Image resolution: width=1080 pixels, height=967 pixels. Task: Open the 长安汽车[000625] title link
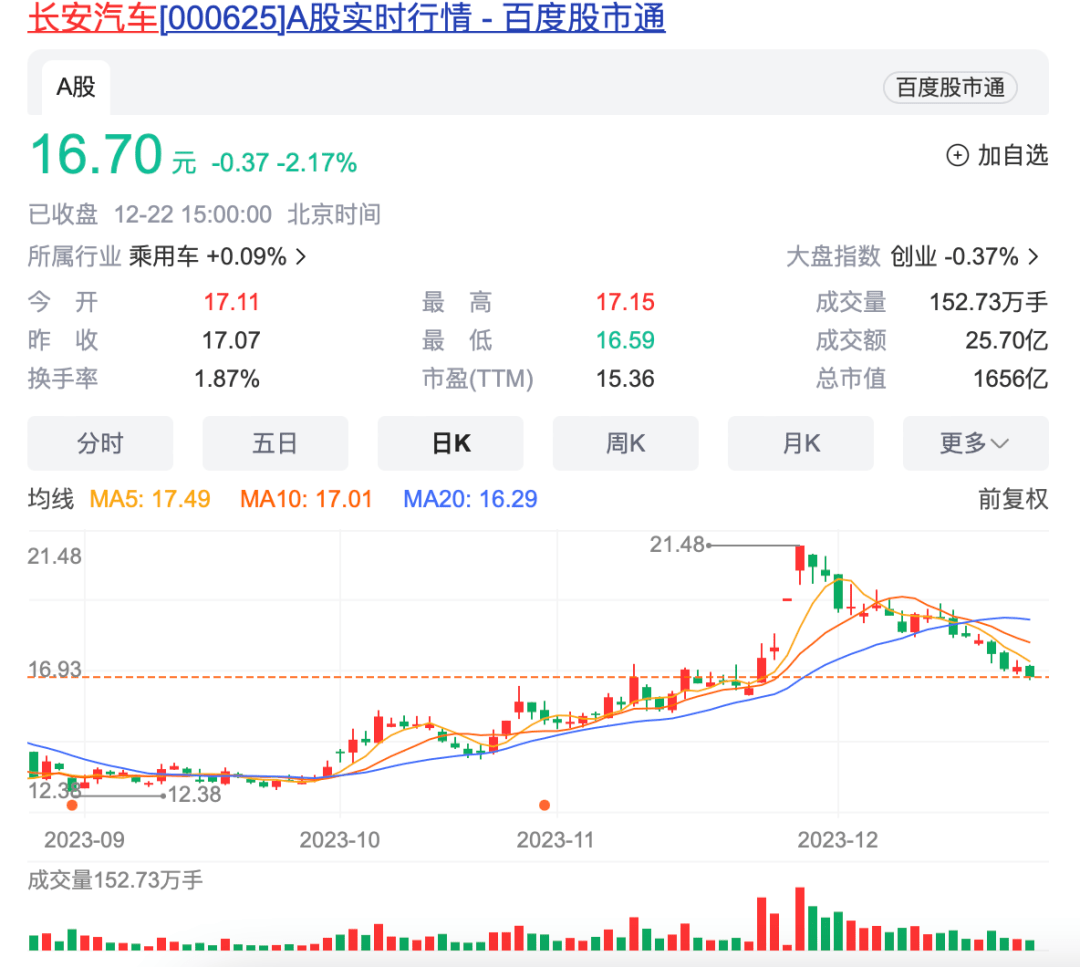coord(346,17)
